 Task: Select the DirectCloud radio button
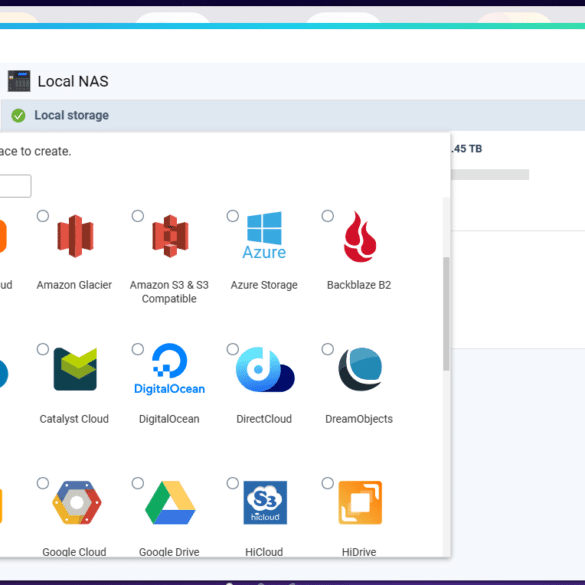233,349
